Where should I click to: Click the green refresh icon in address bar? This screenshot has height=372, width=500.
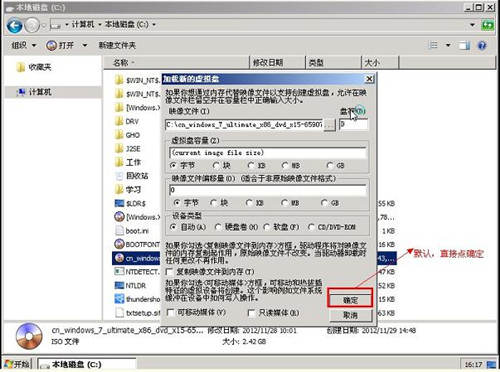tap(487, 25)
